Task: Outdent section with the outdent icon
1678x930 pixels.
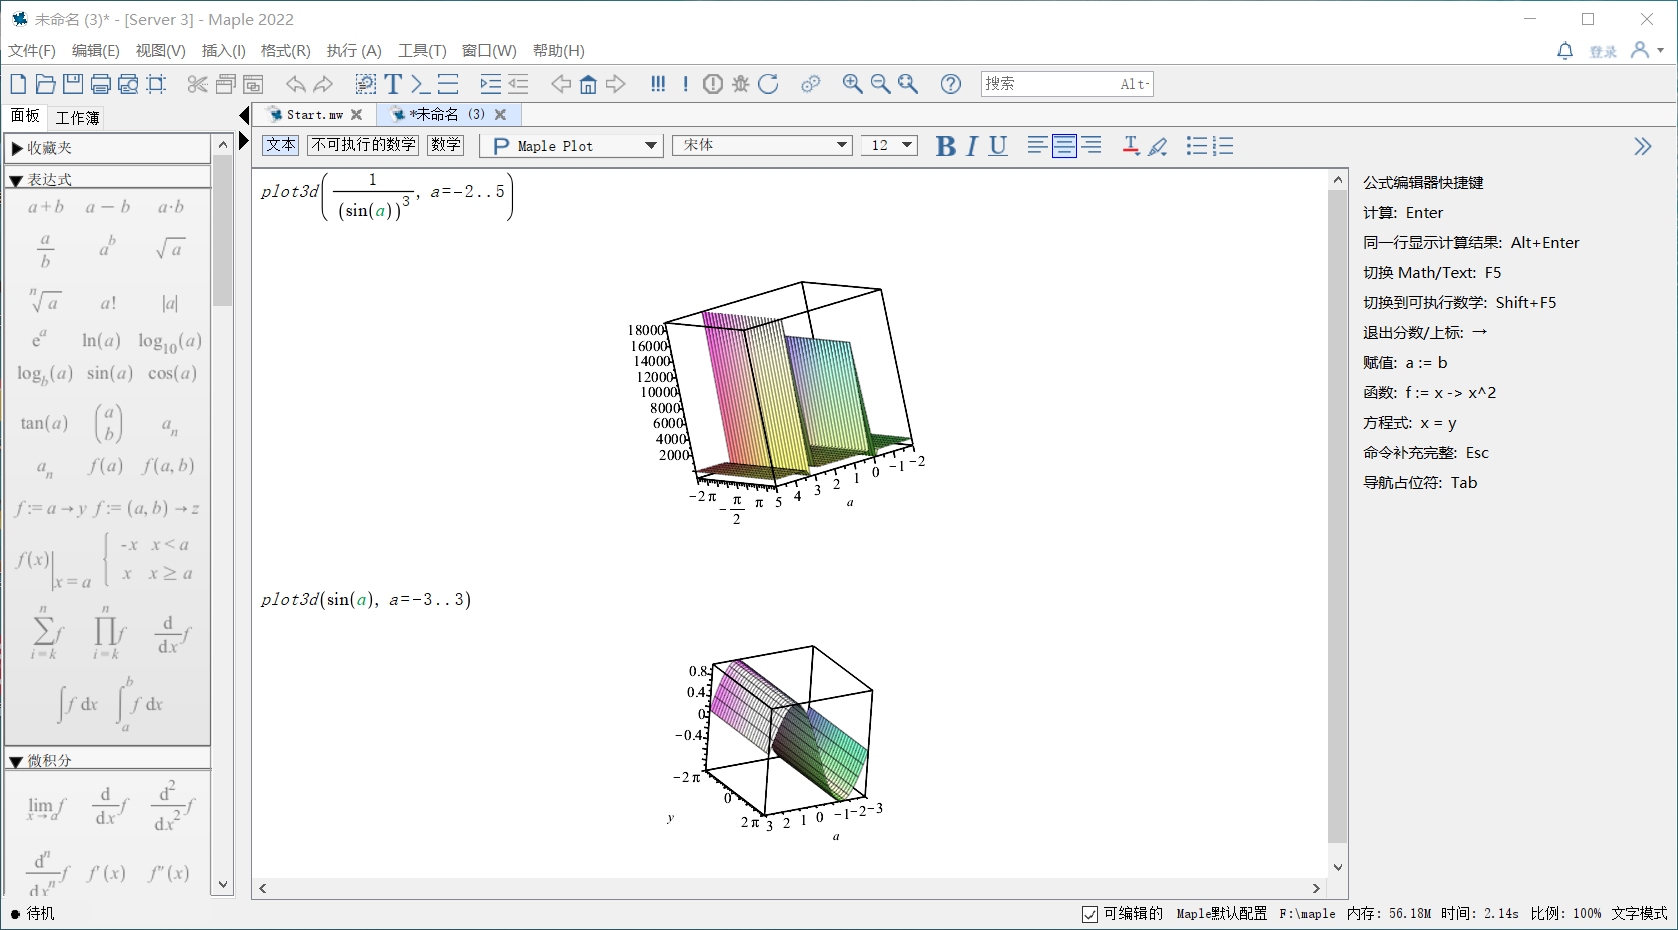Action: (518, 84)
